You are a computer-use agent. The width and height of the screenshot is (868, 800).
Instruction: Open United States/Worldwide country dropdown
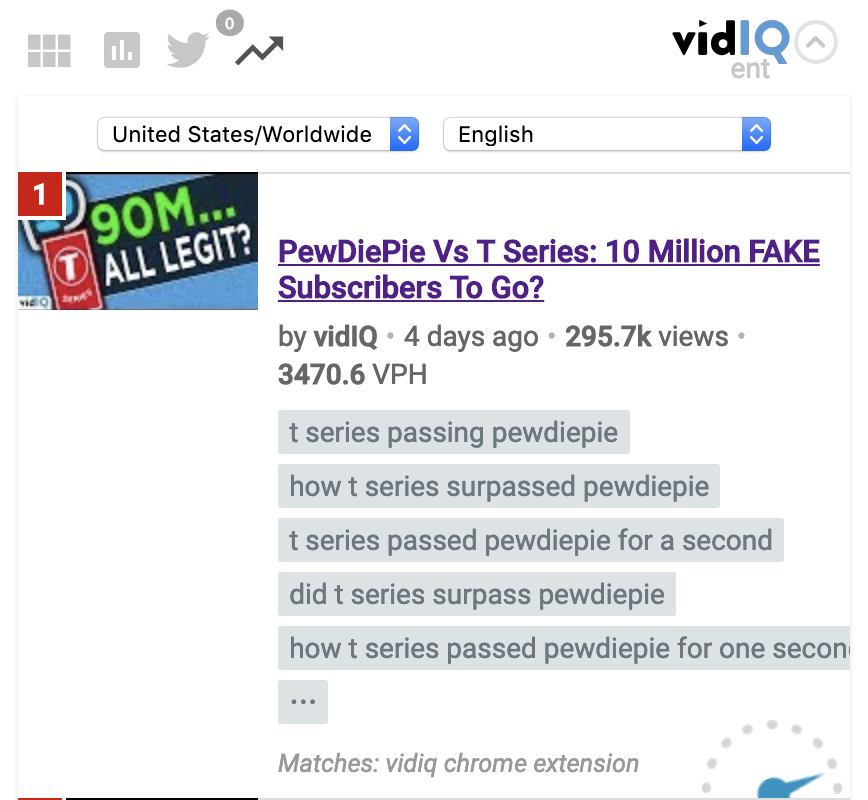258,134
